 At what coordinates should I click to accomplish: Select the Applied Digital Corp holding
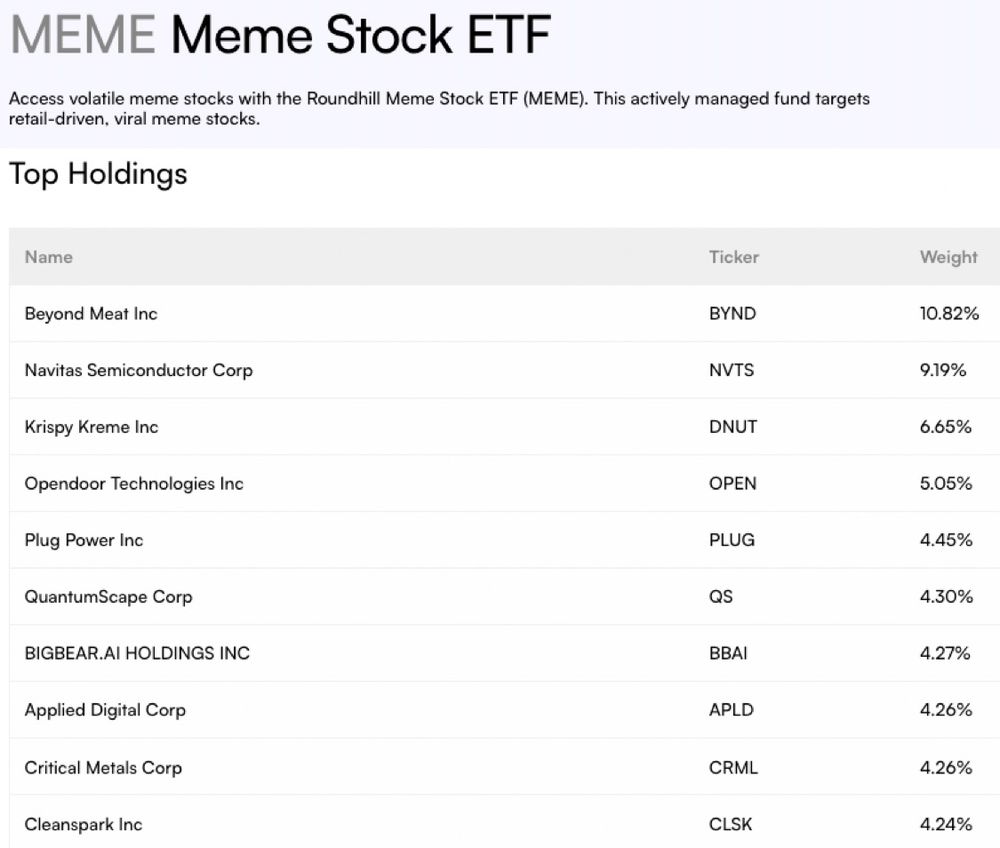105,710
